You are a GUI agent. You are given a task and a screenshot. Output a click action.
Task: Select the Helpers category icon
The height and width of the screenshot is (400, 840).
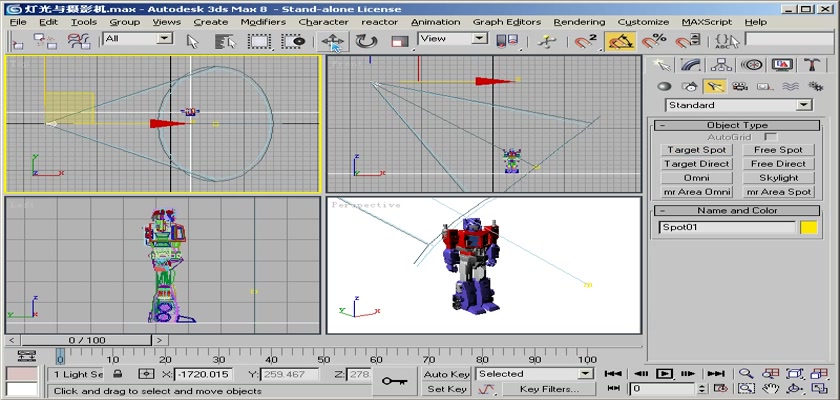pyautogui.click(x=765, y=86)
